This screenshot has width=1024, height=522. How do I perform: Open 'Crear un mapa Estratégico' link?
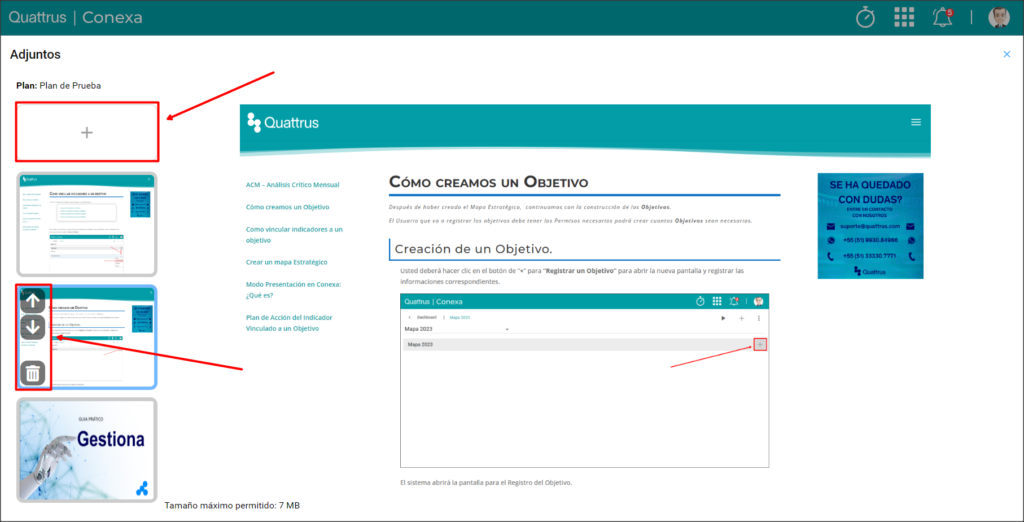tap(287, 262)
